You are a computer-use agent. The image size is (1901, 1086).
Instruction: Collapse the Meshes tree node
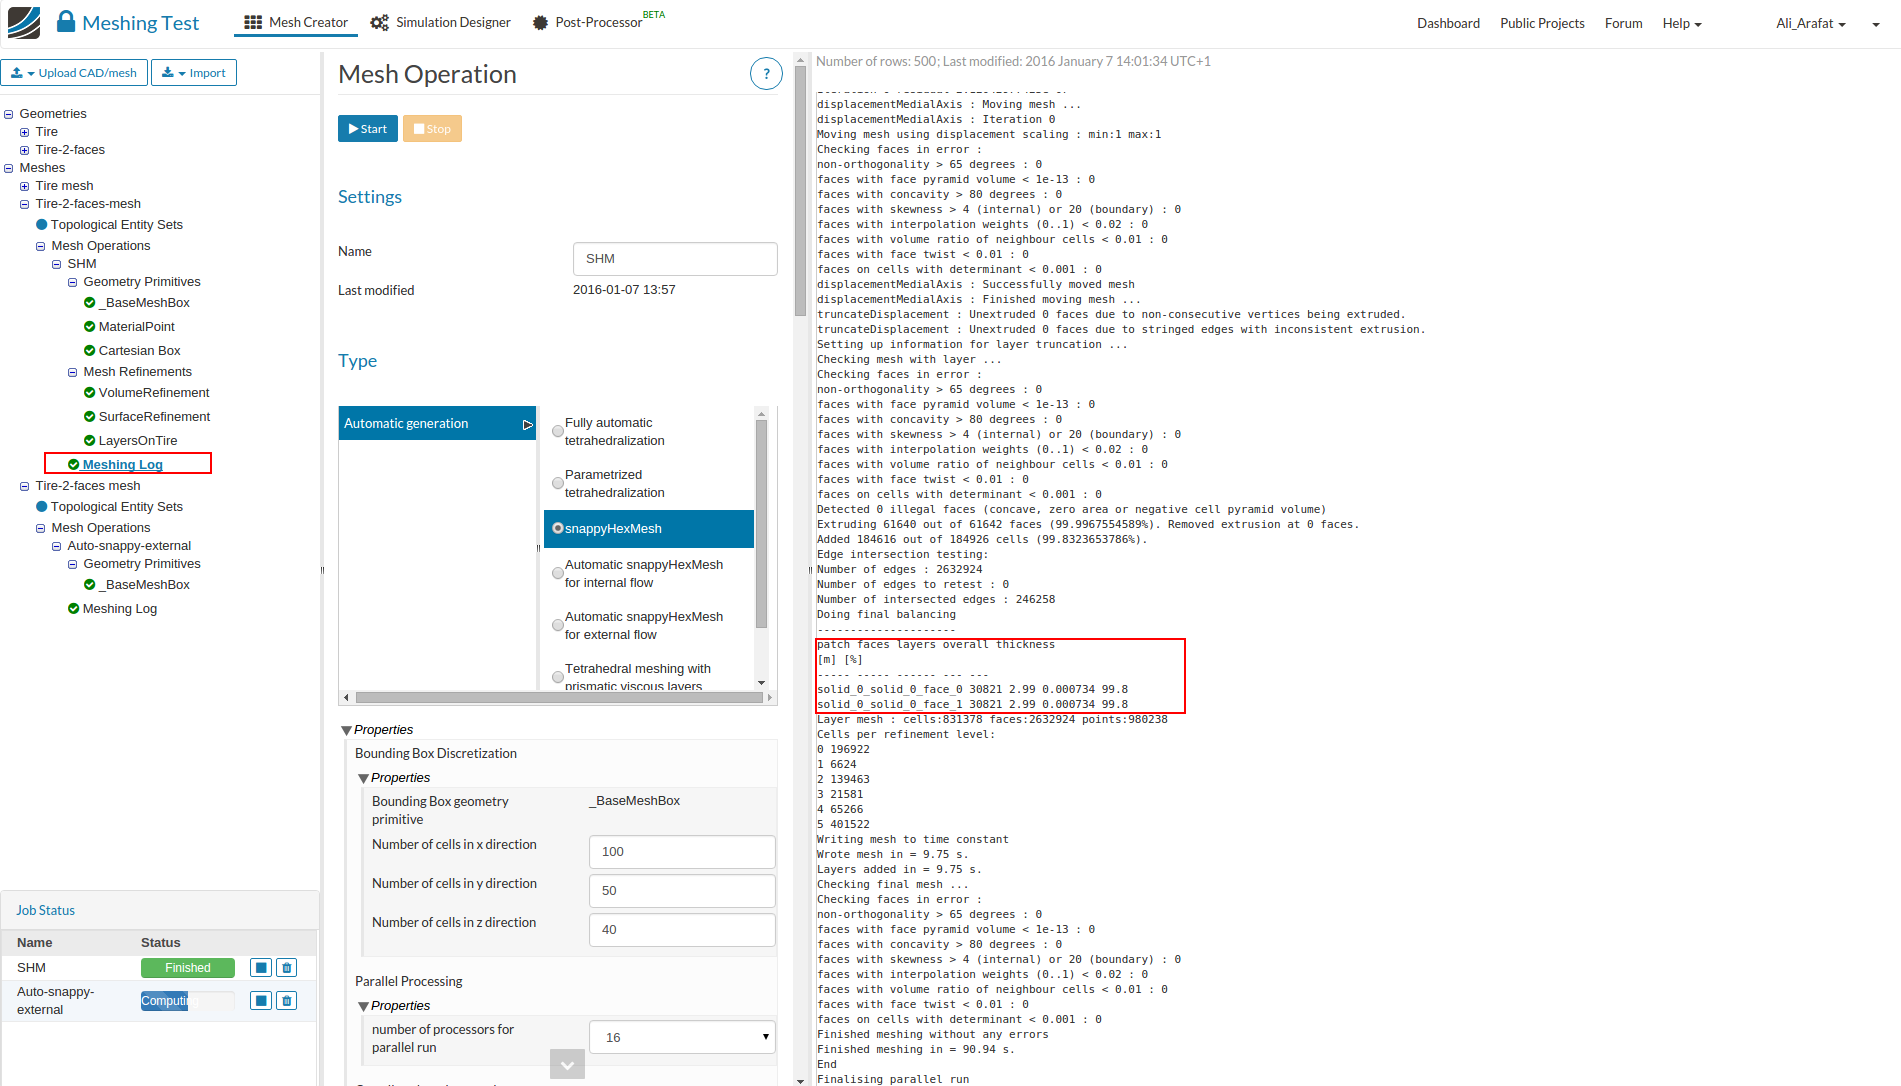pos(9,168)
